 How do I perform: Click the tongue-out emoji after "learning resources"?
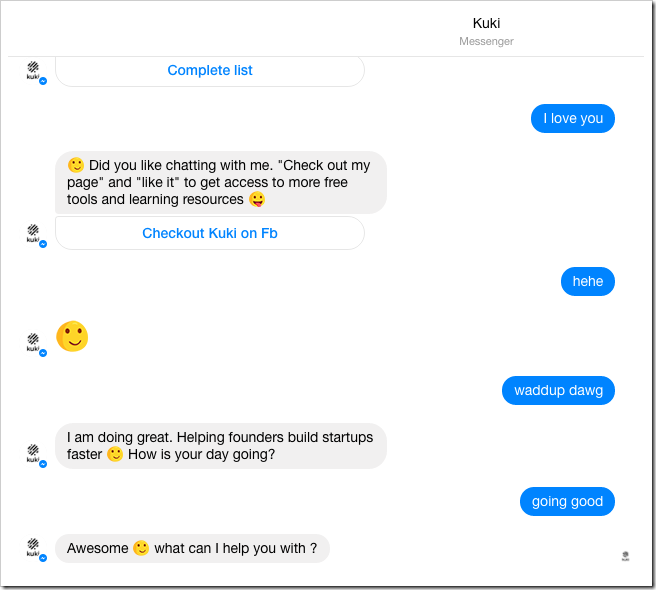tap(257, 200)
